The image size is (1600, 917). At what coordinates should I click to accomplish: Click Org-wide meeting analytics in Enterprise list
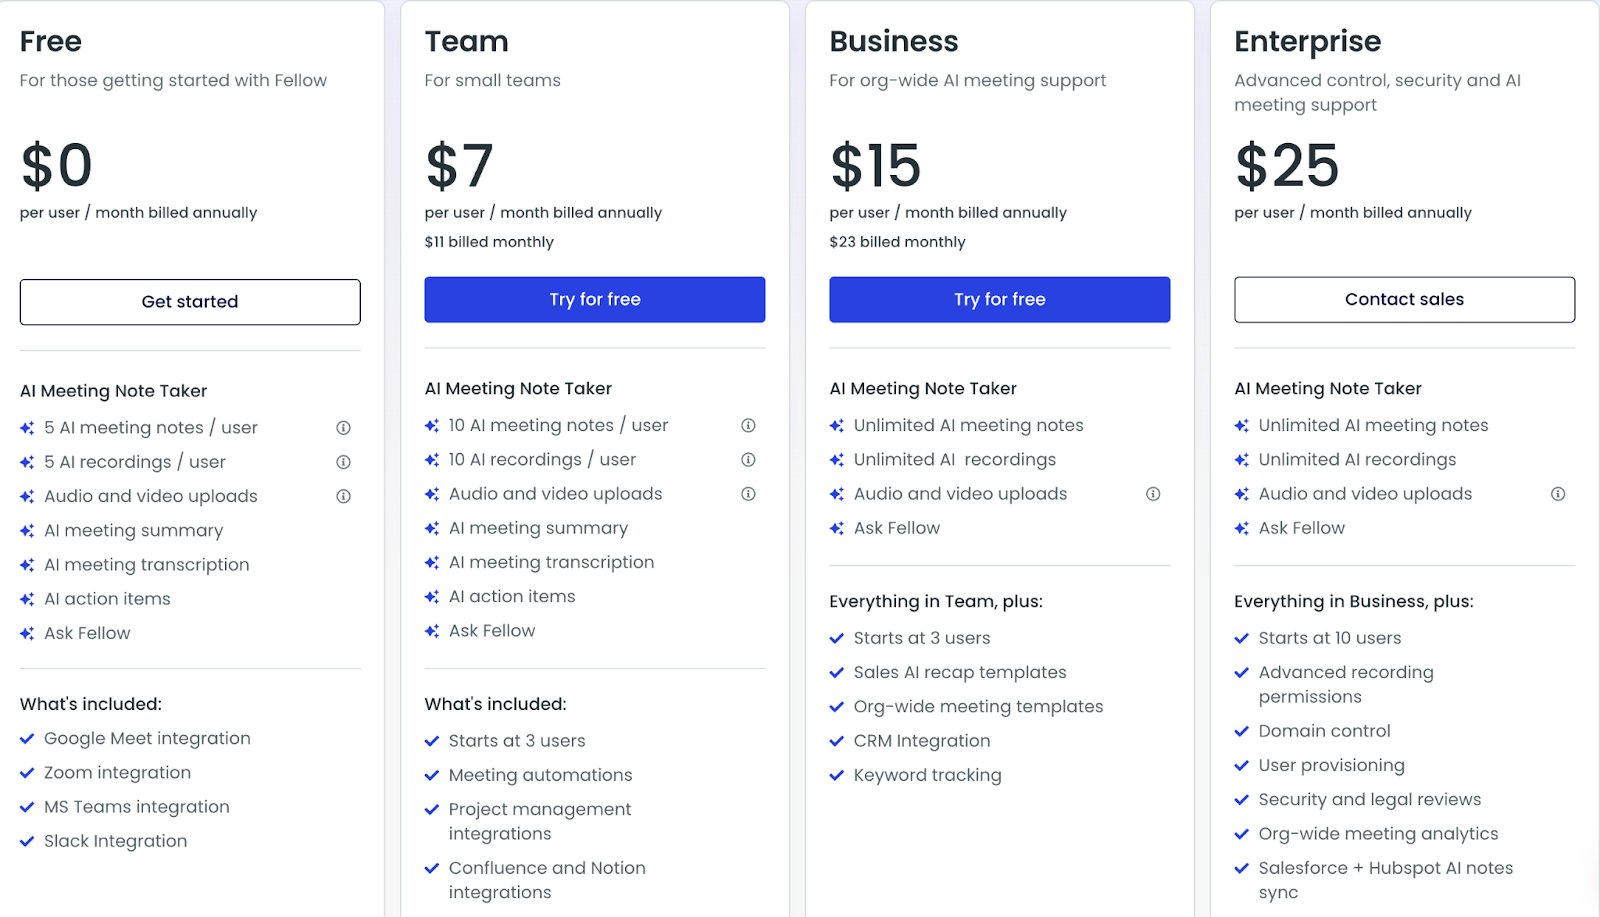tap(1379, 834)
